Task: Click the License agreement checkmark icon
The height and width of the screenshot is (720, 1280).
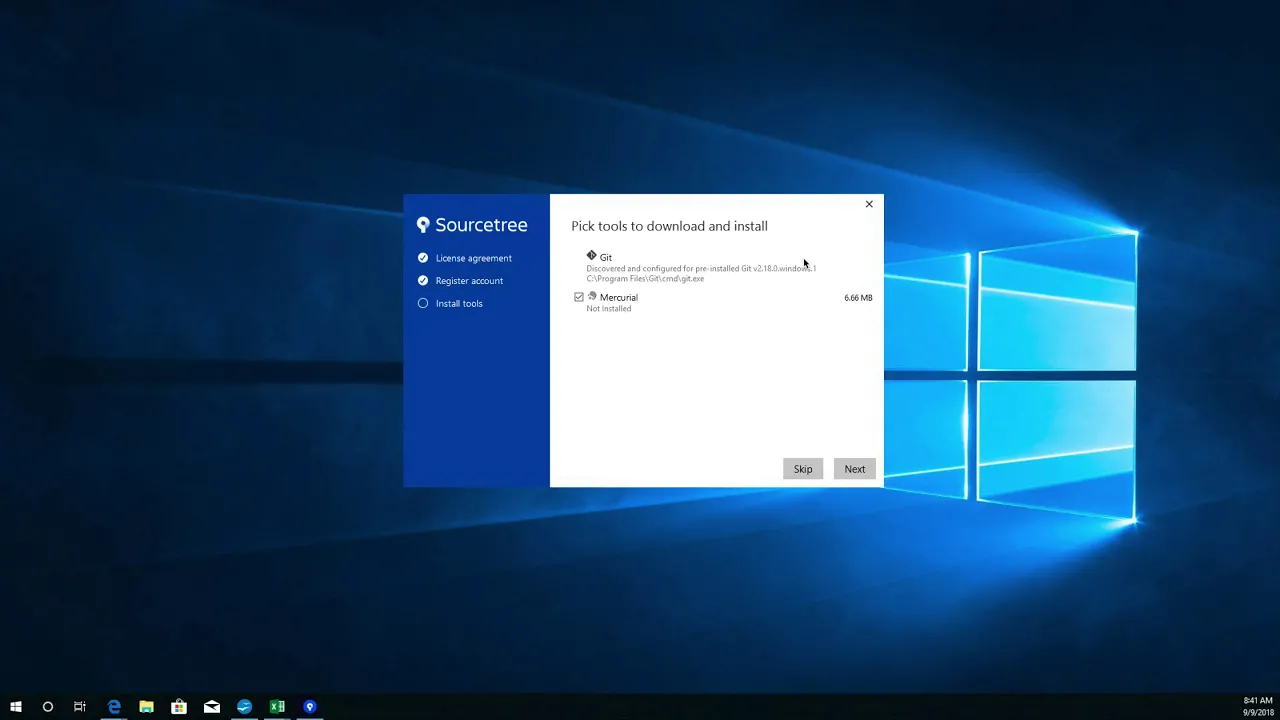Action: click(423, 258)
